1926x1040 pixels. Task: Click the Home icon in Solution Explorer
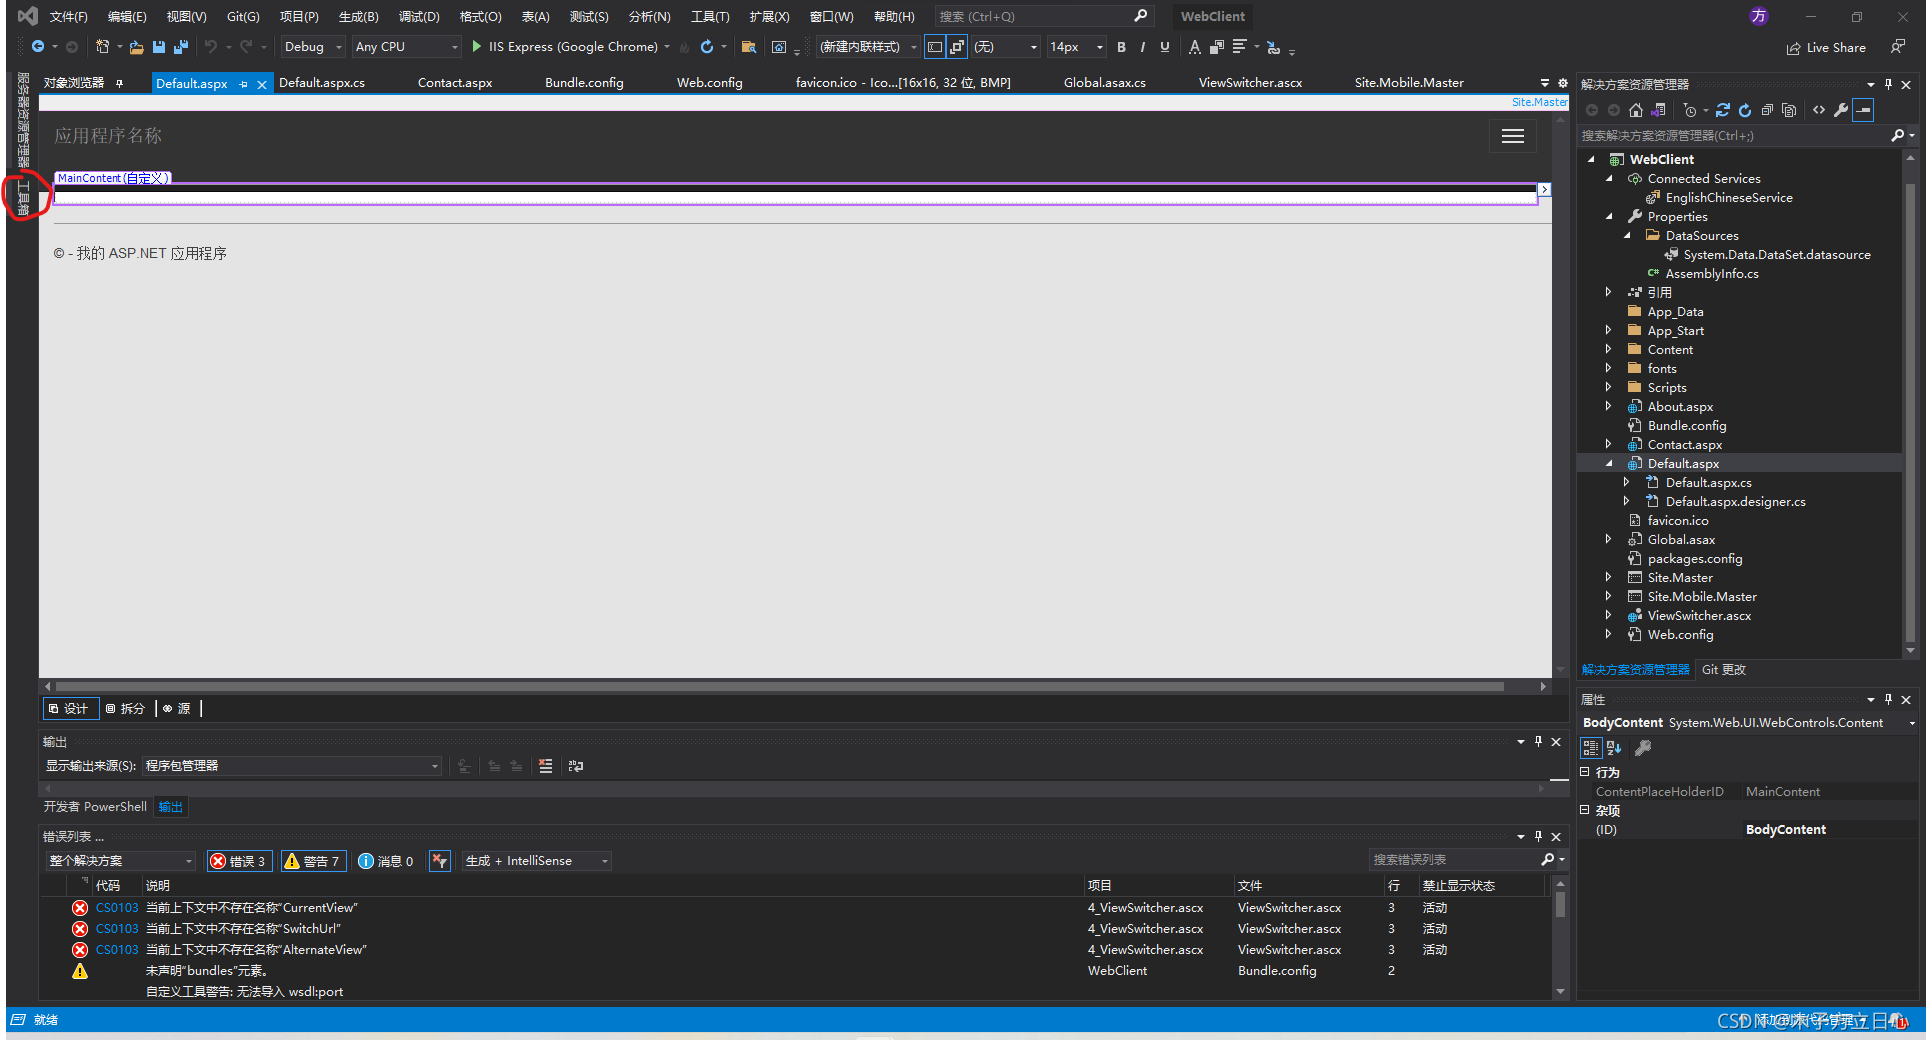click(1636, 110)
